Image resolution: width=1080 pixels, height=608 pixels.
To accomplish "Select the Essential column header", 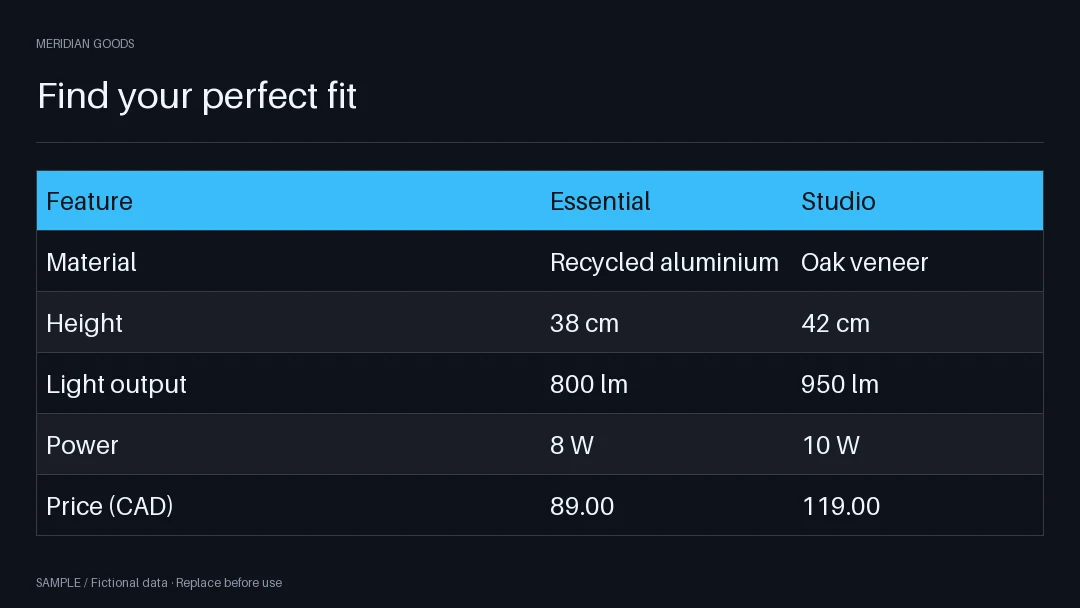I will tap(600, 201).
